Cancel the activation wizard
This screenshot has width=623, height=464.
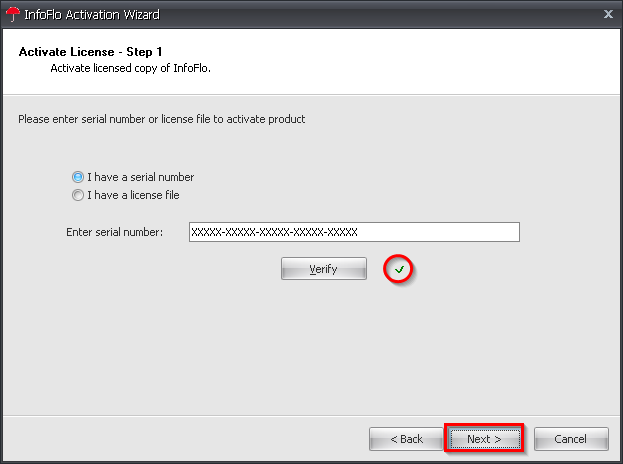point(571,439)
